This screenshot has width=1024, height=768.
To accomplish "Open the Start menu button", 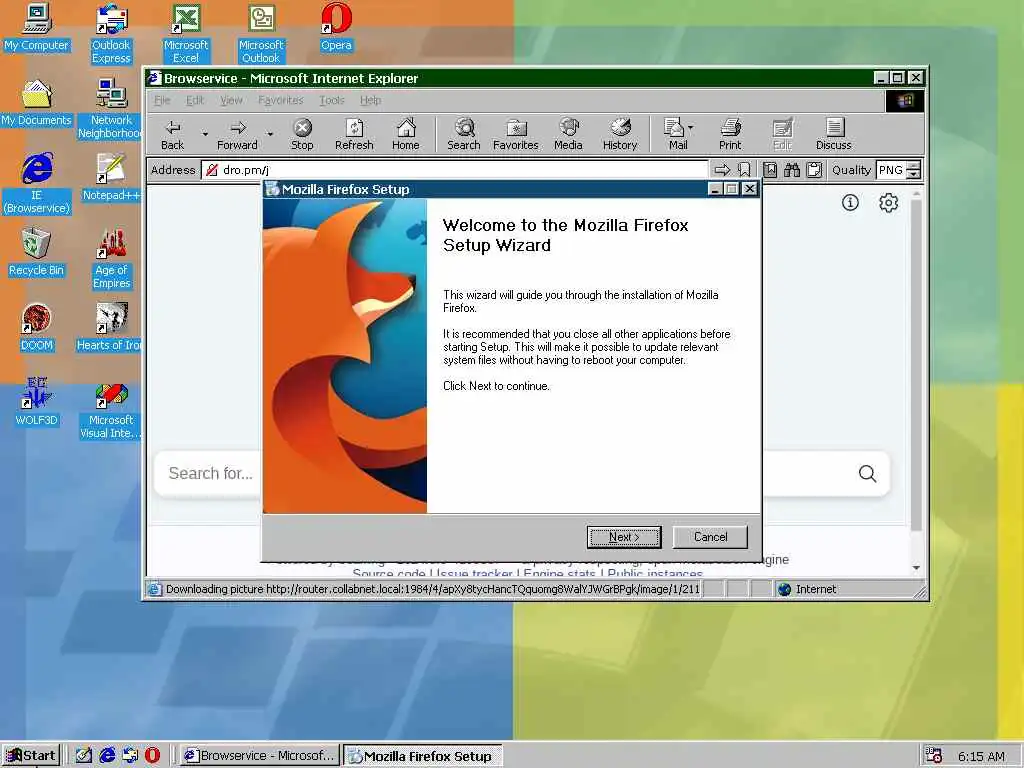I will (31, 756).
